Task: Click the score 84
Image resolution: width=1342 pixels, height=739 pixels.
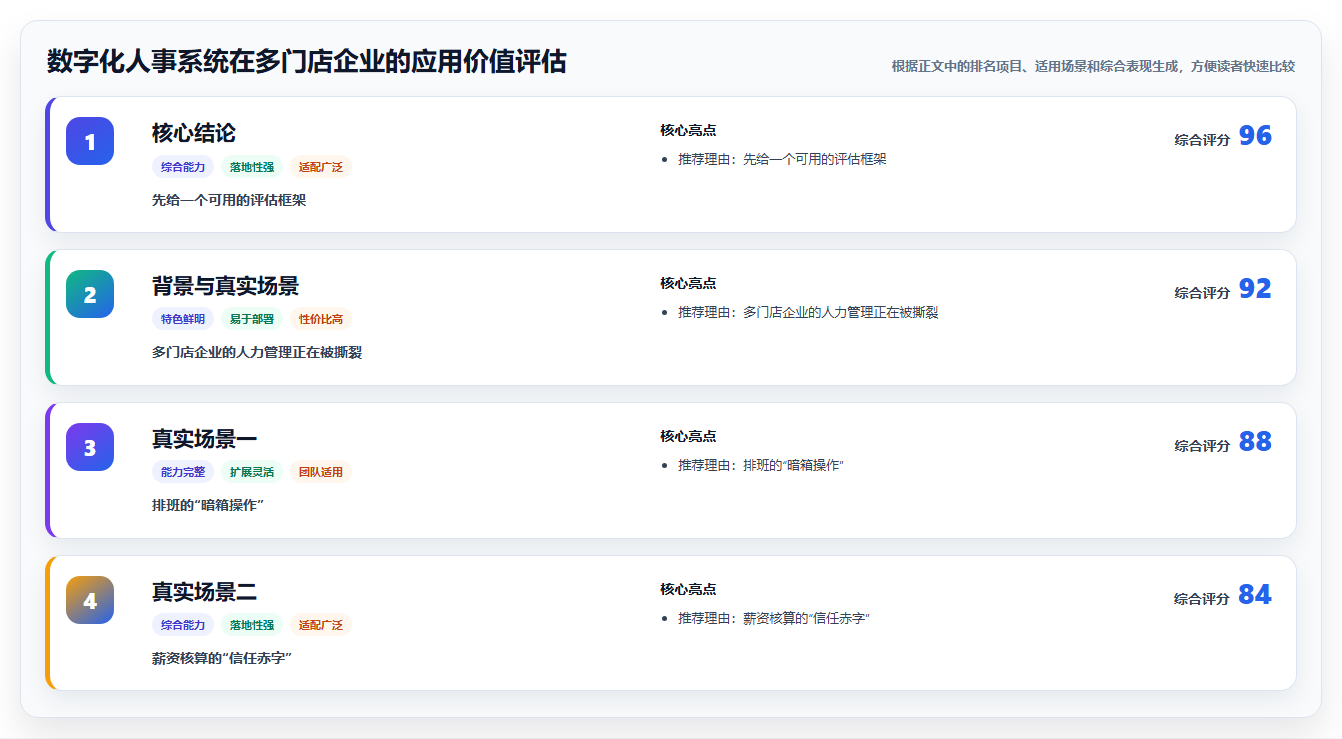Action: point(1255,595)
